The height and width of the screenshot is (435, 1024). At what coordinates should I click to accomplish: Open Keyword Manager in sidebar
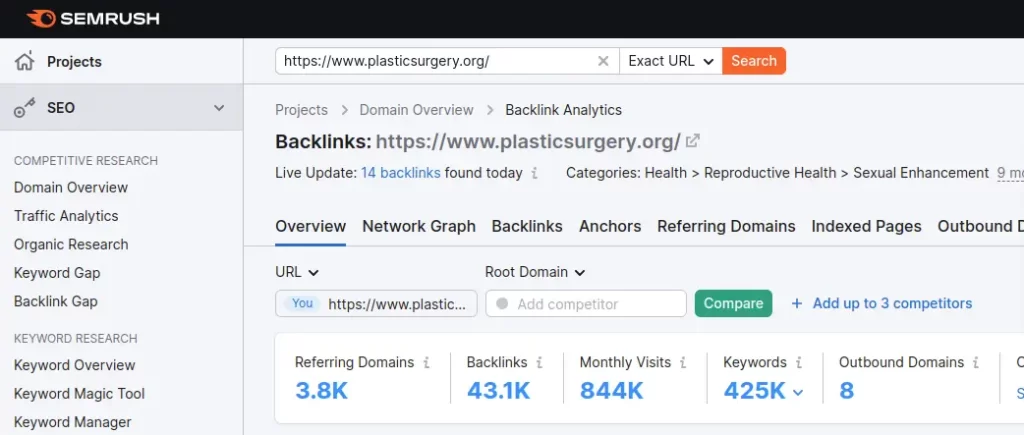coord(72,423)
